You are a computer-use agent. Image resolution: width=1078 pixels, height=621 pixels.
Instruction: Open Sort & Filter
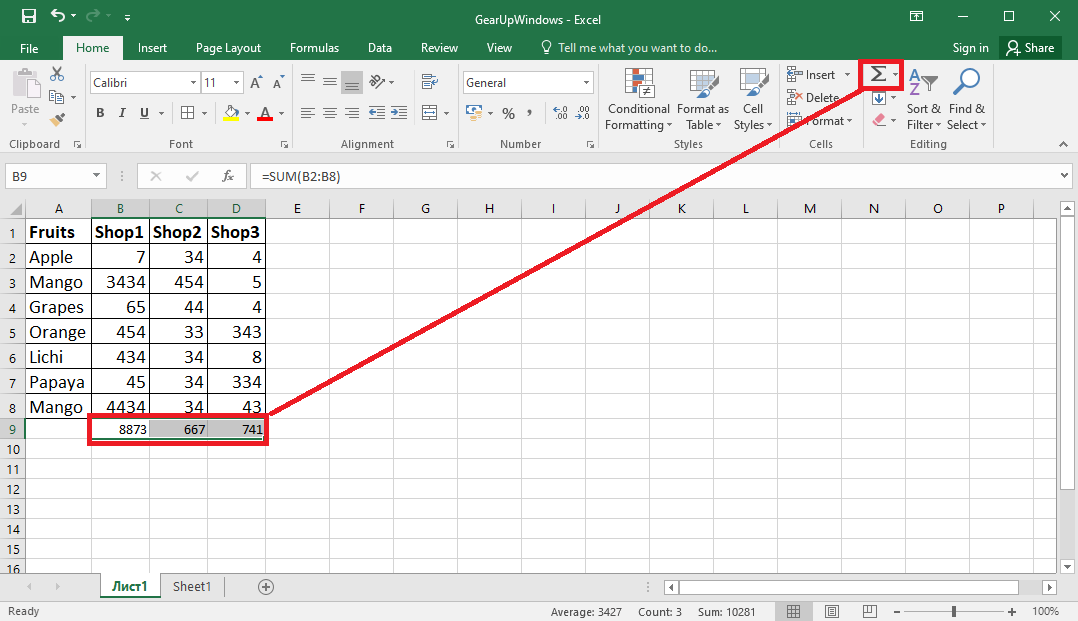click(x=923, y=99)
